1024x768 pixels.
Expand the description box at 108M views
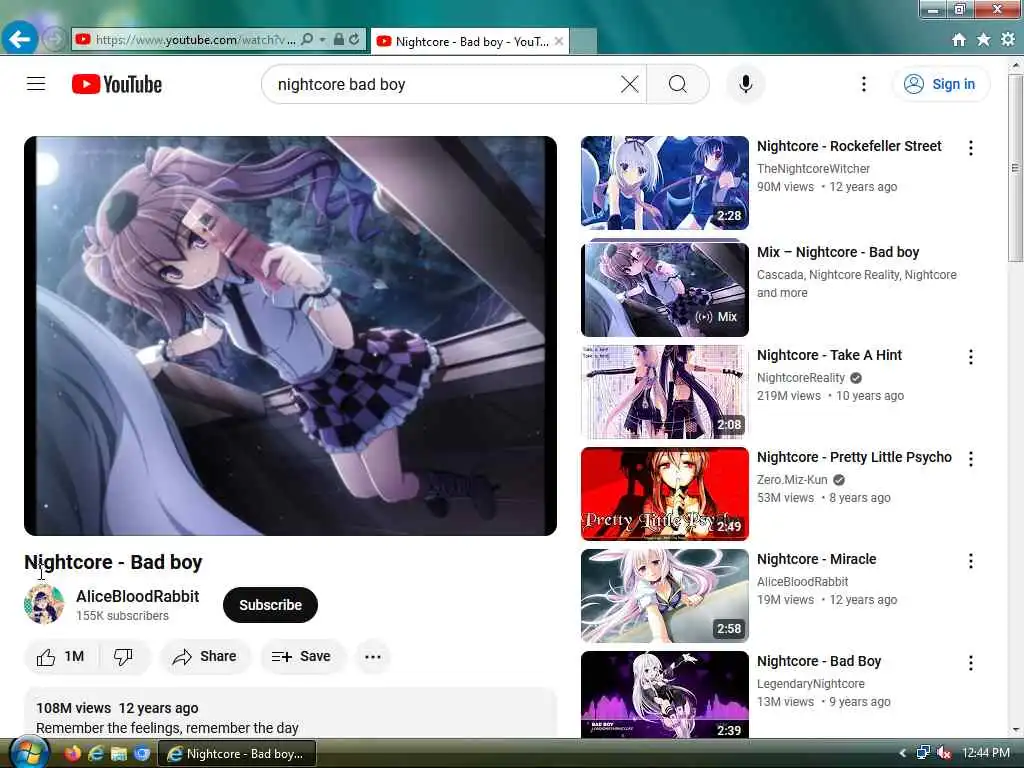(290, 714)
